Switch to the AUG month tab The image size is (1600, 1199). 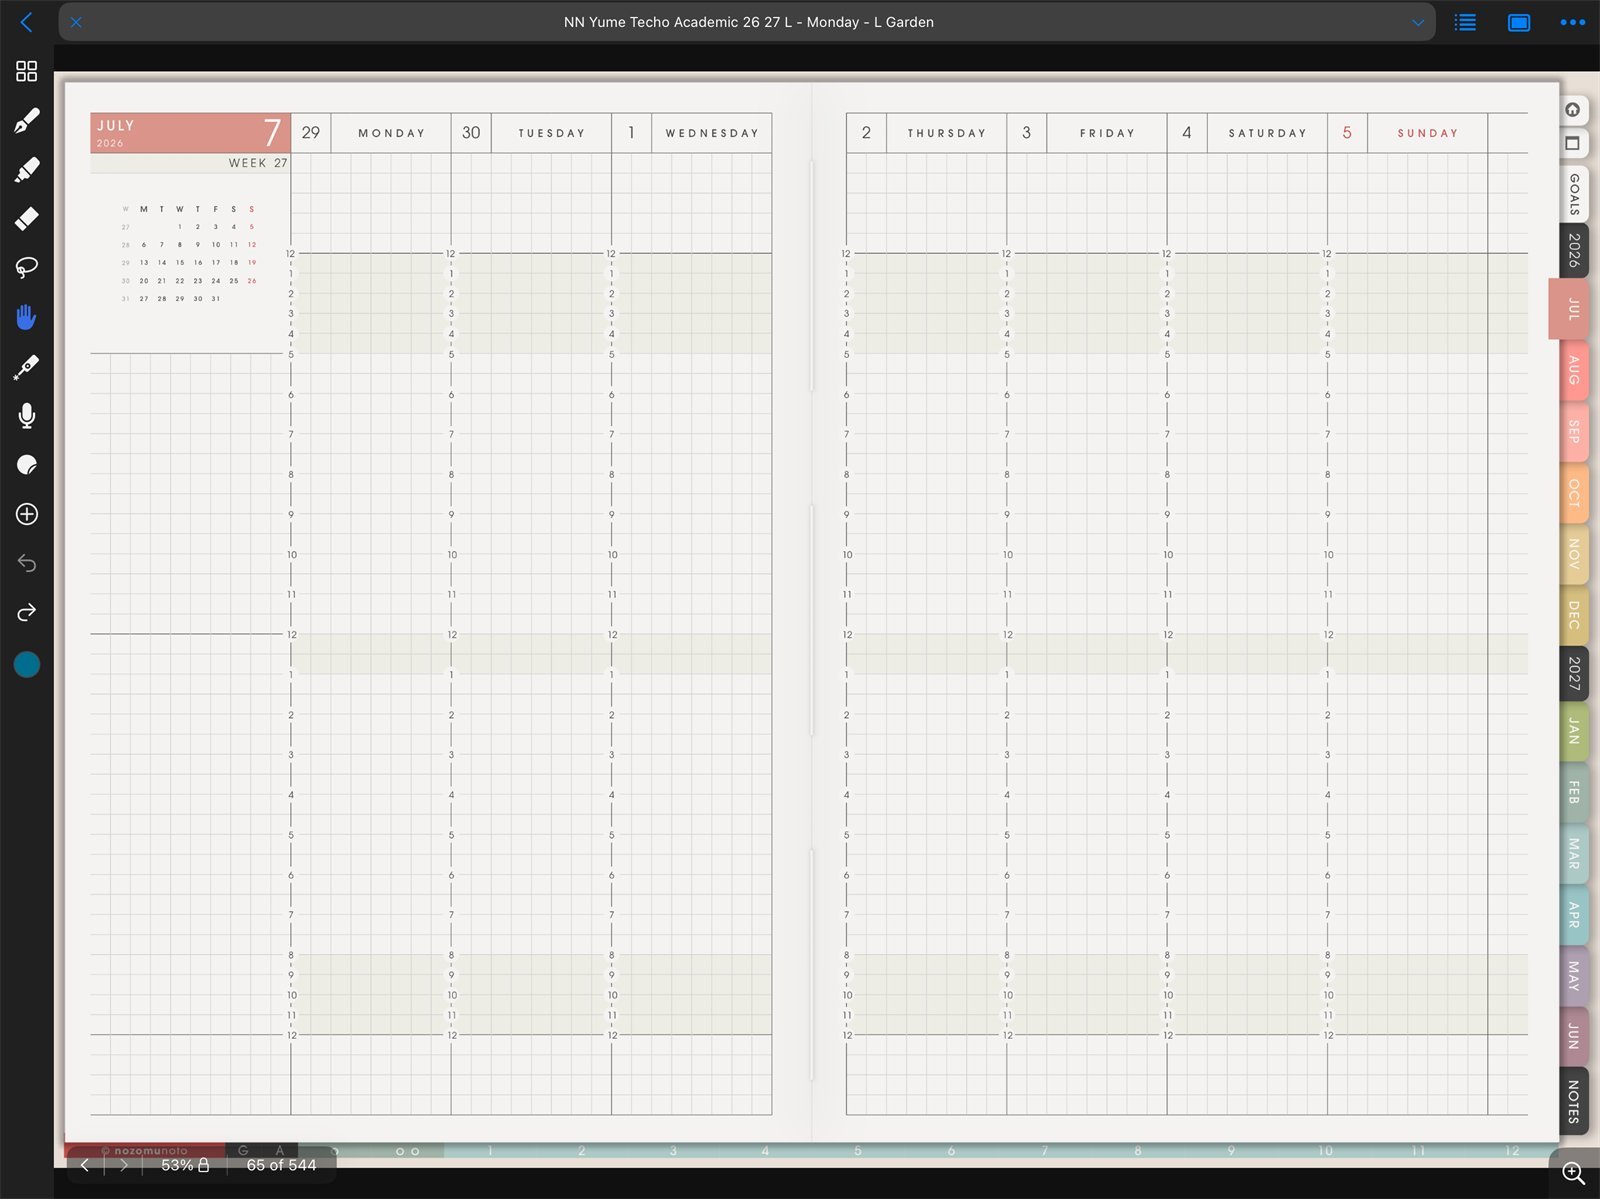1574,370
